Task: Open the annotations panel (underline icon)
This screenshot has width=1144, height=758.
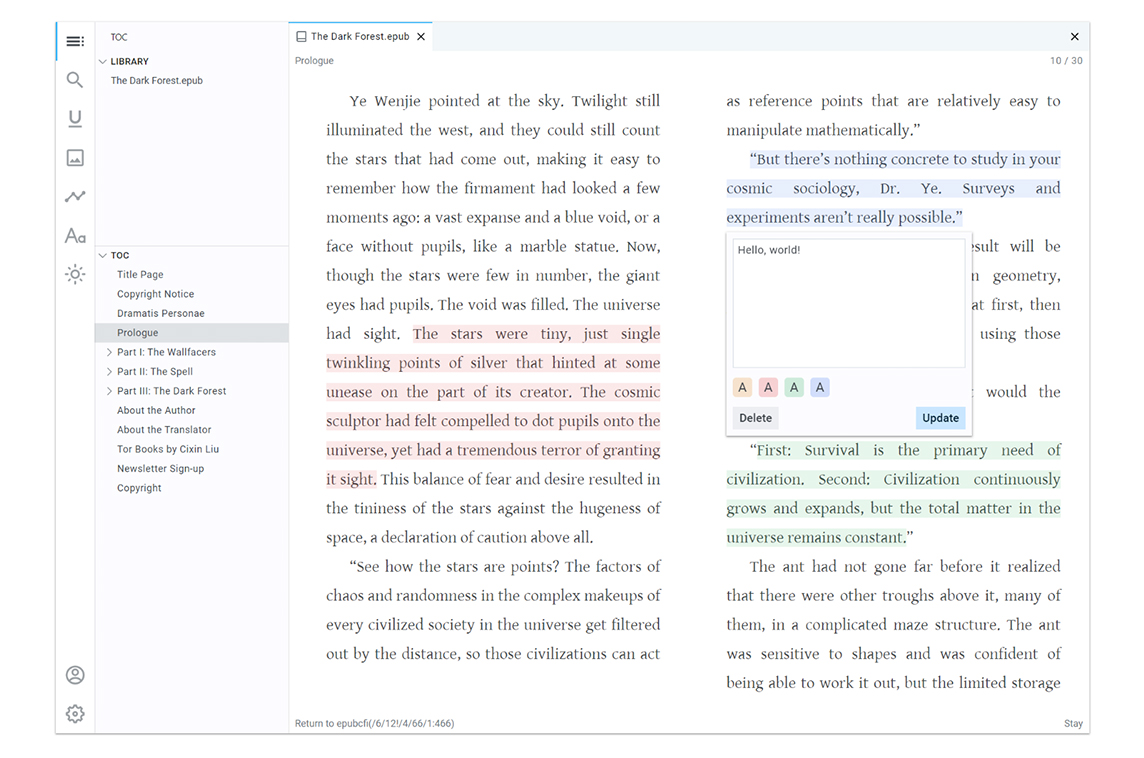Action: pos(75,118)
